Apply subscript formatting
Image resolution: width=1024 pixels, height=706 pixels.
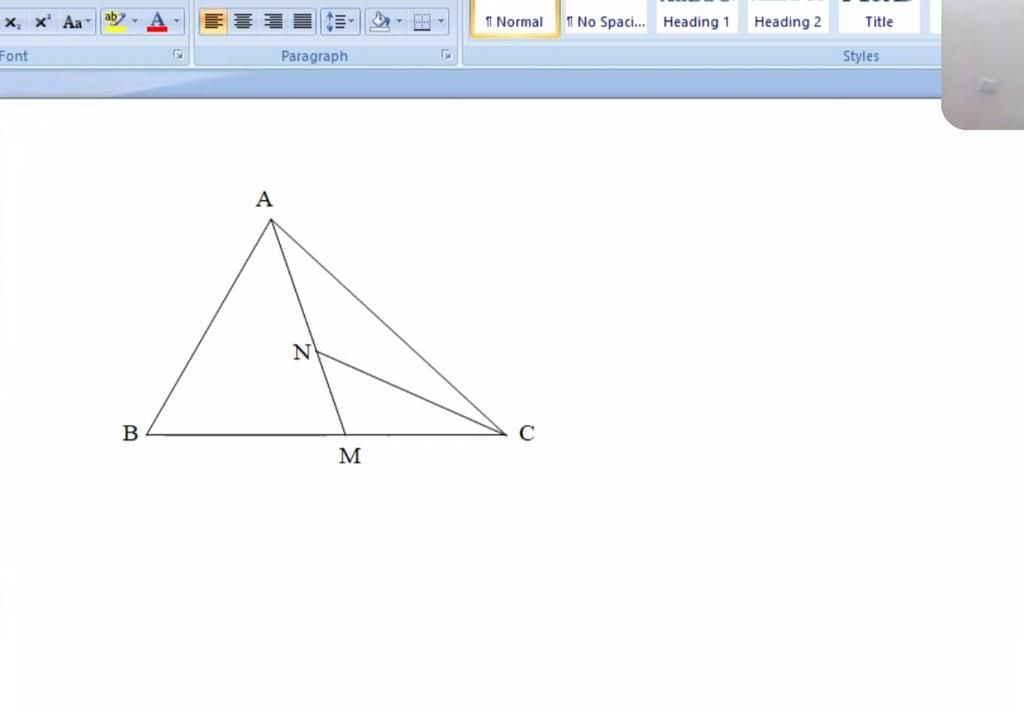coord(12,22)
